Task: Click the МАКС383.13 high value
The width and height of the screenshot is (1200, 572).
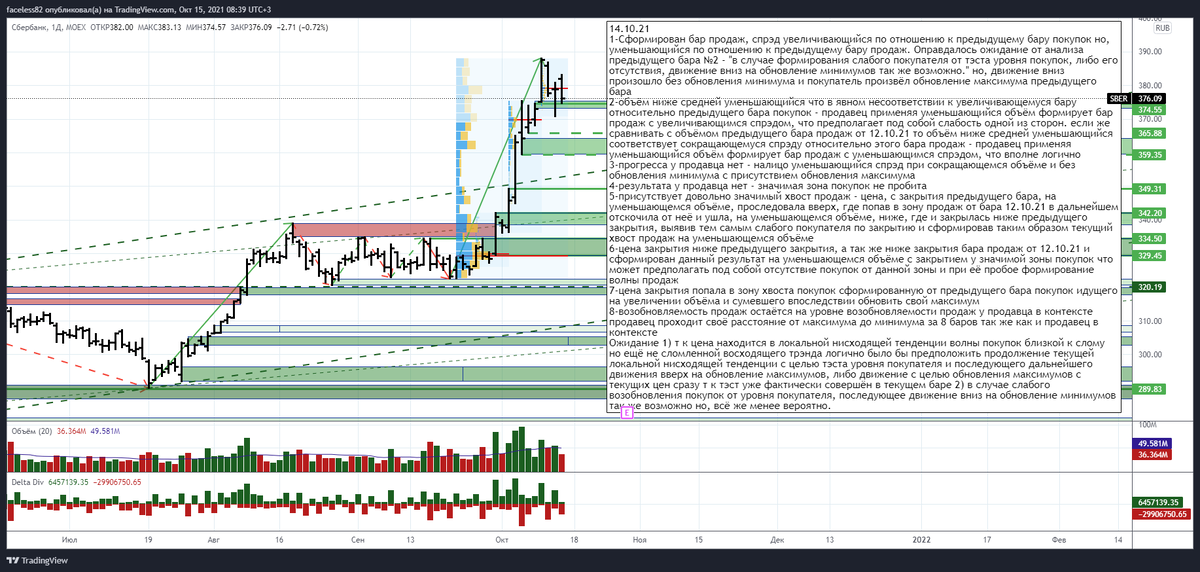Action: coord(160,28)
